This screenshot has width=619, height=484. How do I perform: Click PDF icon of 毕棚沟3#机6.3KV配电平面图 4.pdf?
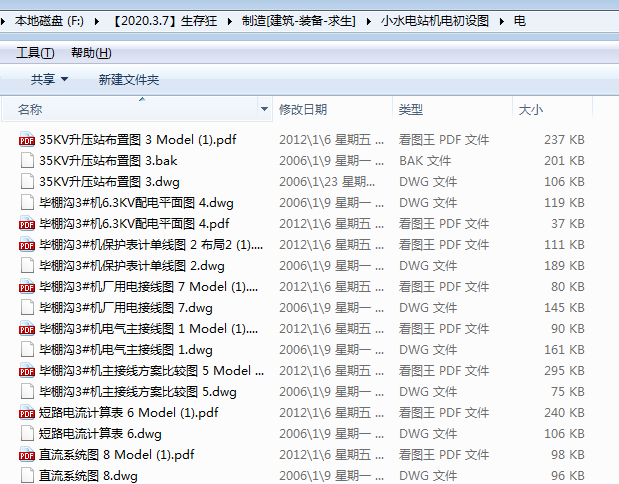[27, 224]
